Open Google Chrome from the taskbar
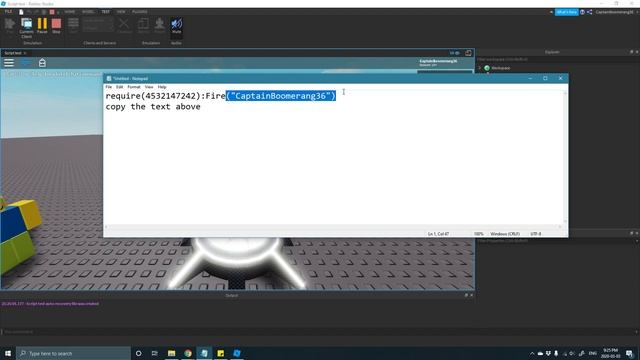 coord(188,353)
